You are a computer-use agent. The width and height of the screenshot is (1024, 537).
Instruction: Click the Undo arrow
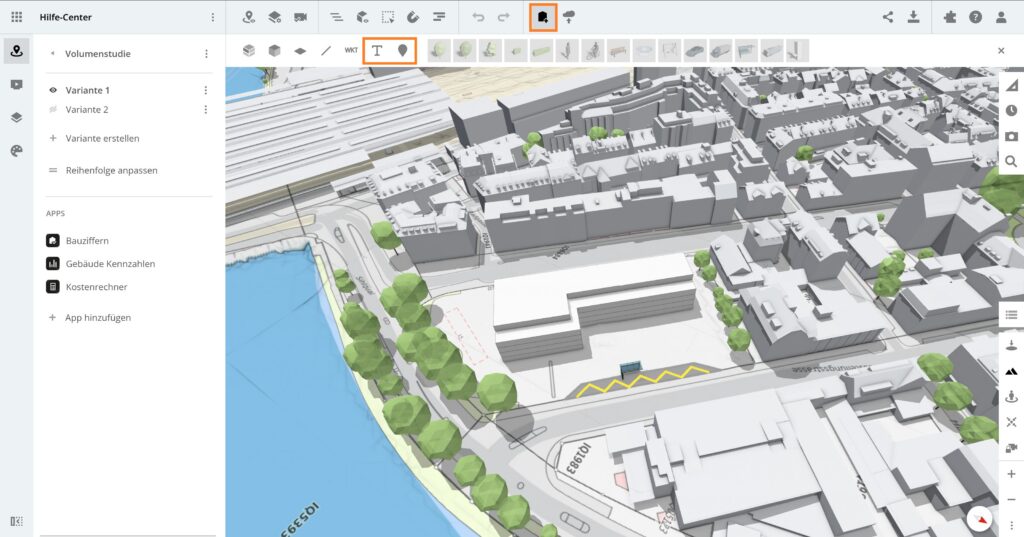[x=478, y=17]
